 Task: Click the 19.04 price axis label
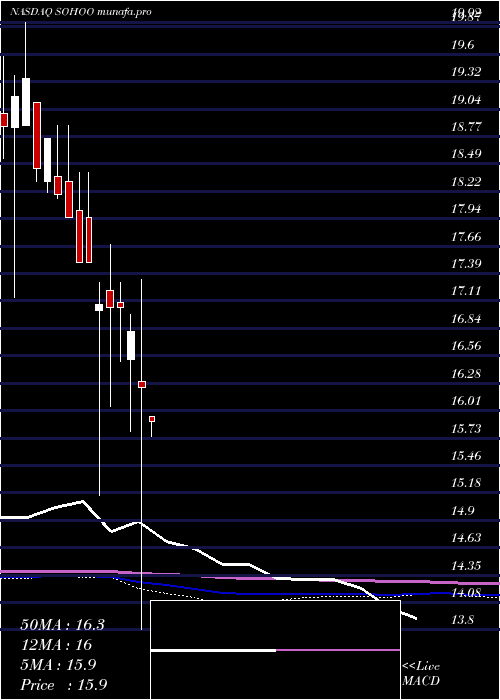(x=466, y=100)
